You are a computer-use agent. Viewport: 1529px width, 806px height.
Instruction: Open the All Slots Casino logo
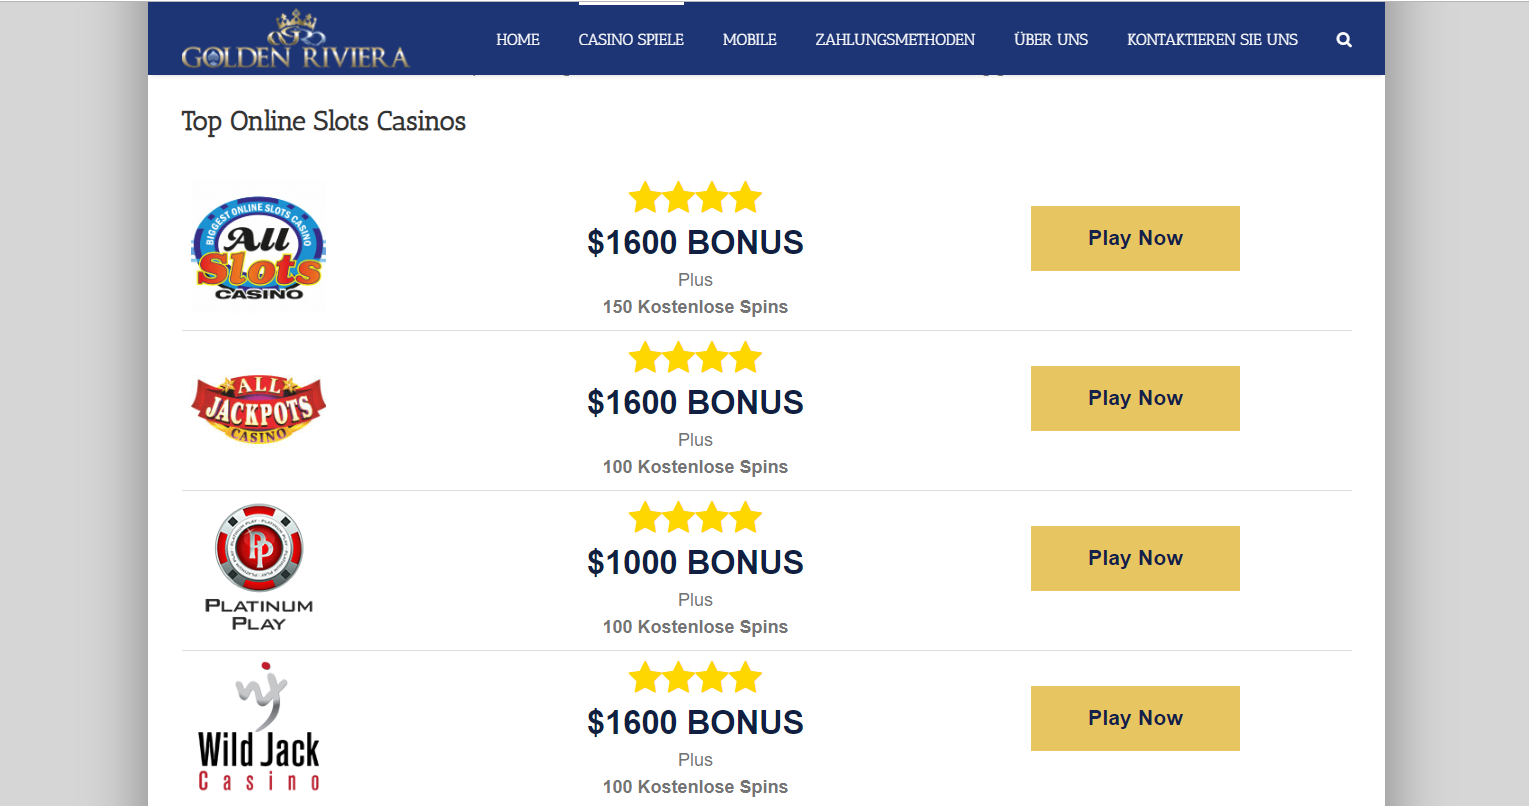coord(259,248)
